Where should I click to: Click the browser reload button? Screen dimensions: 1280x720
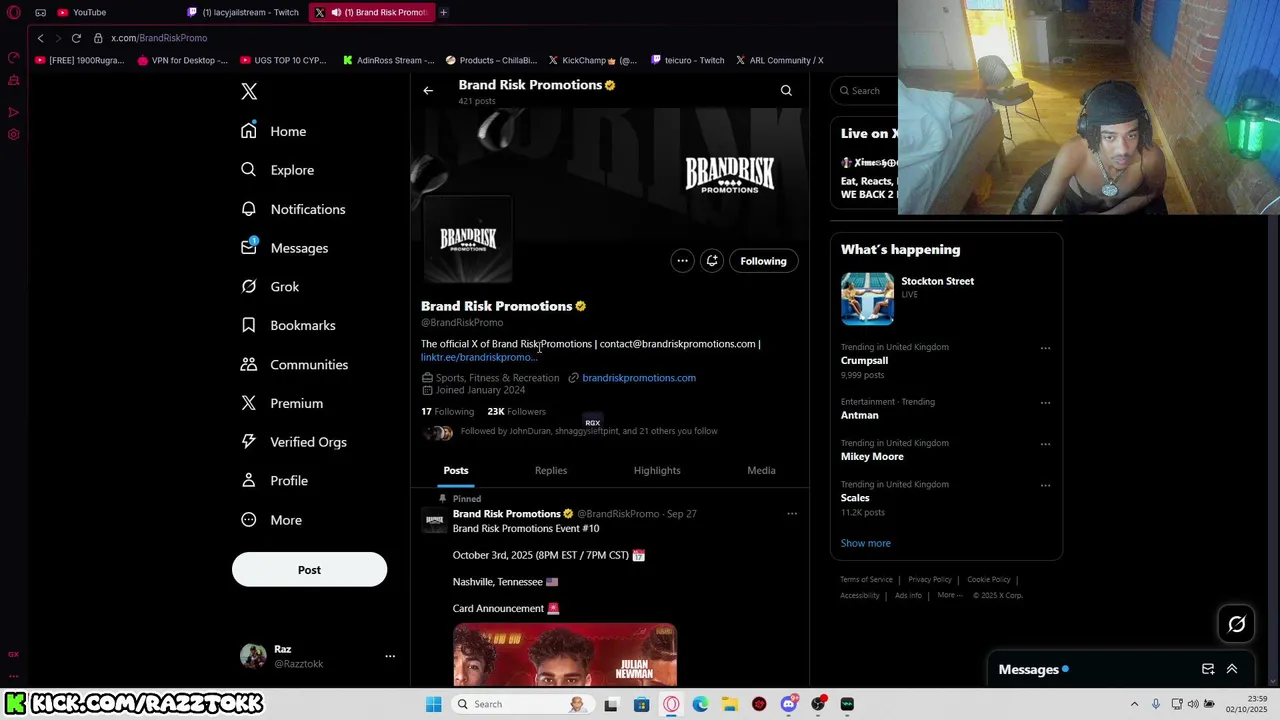(76, 38)
